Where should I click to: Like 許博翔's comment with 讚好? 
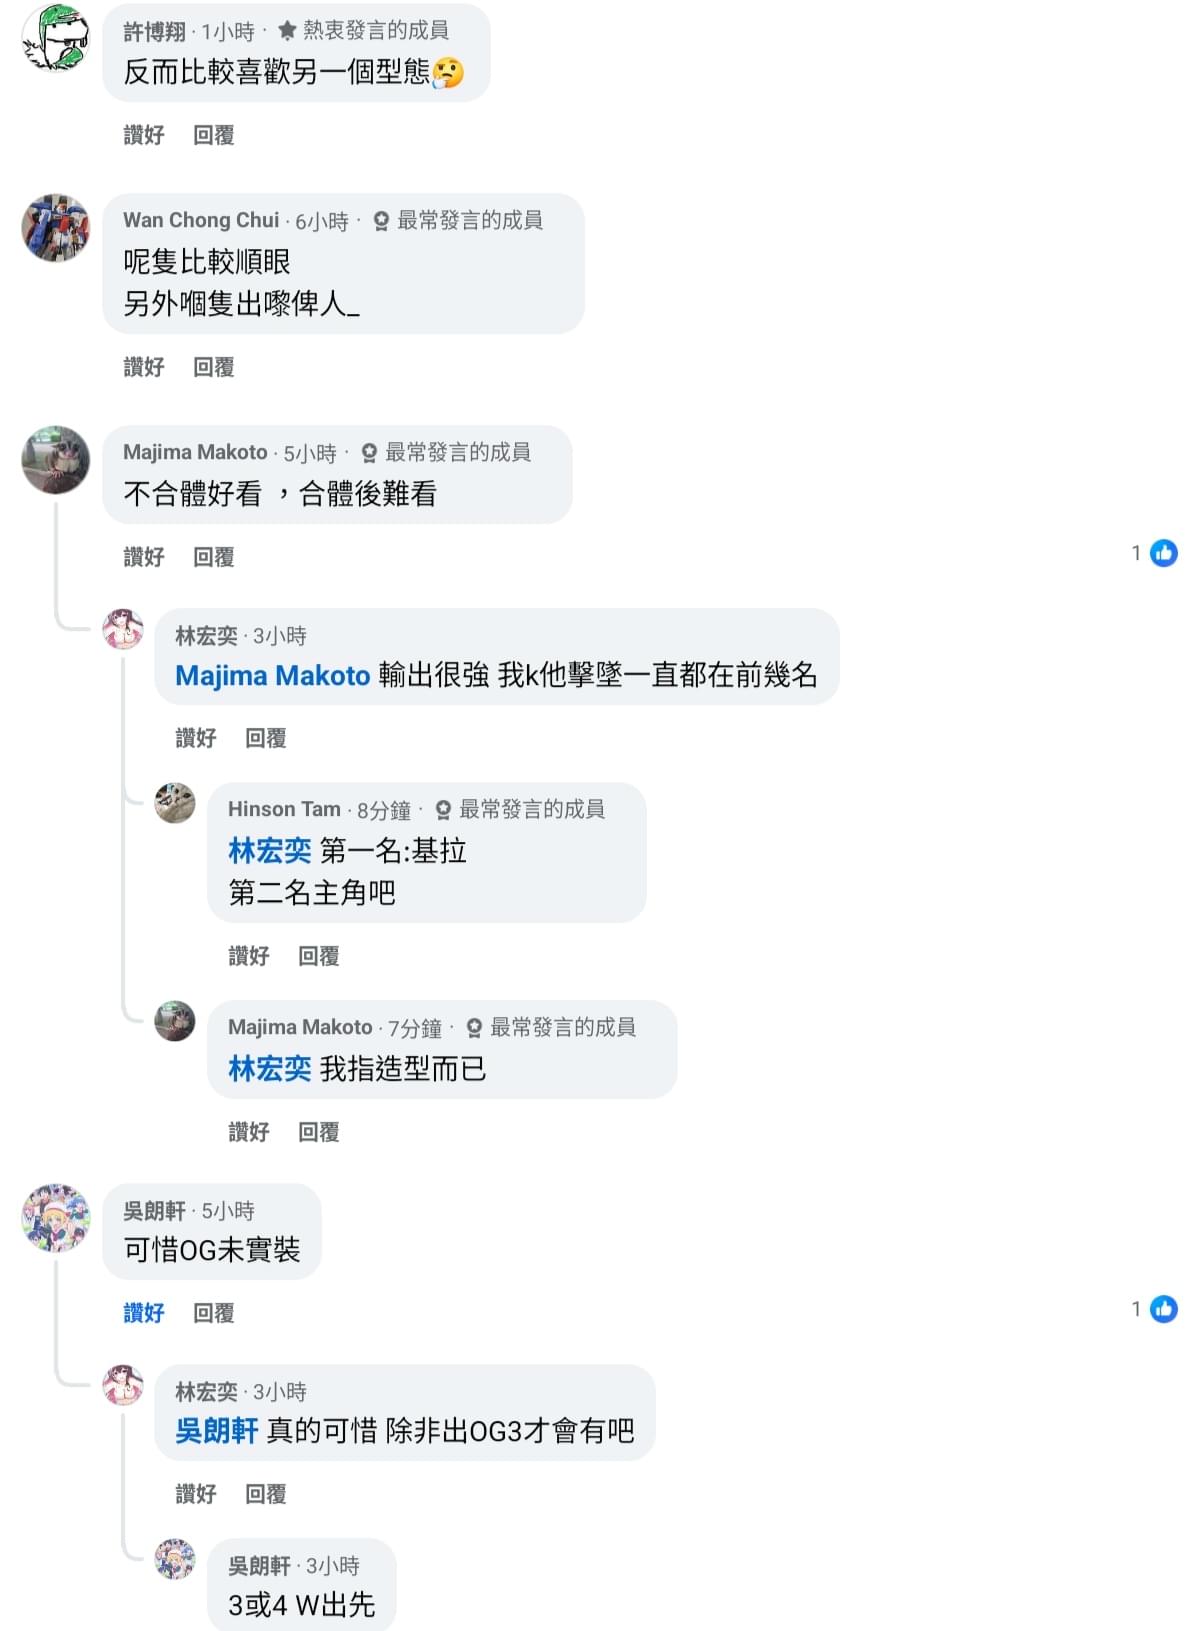point(143,135)
